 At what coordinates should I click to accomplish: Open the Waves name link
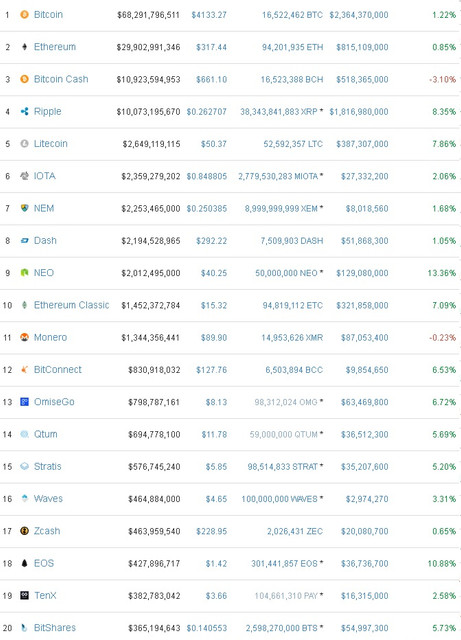(48, 498)
